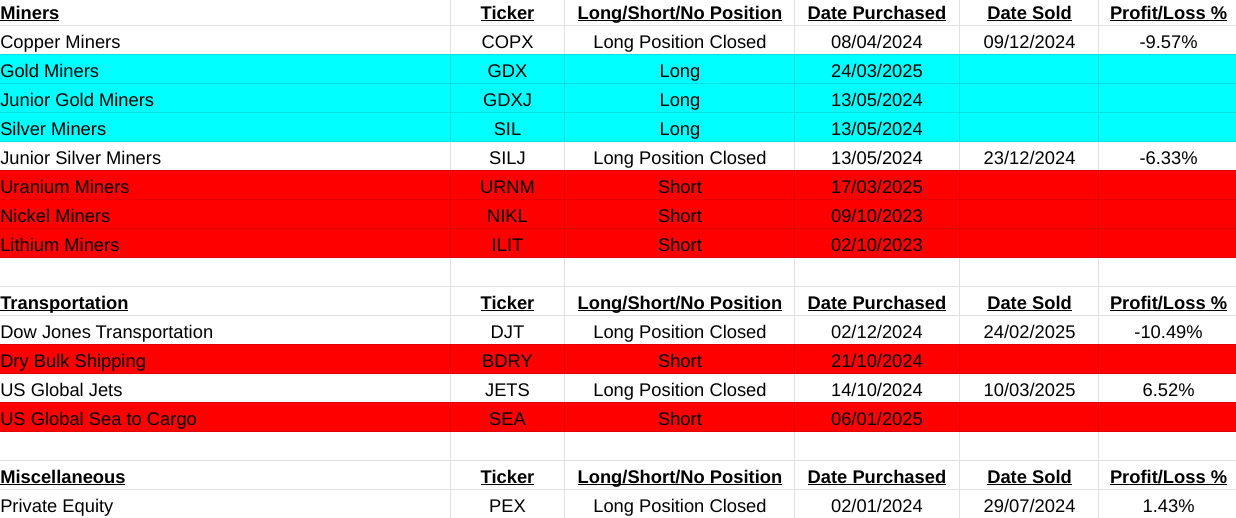This screenshot has width=1236, height=518.
Task: Click the Gold Miners row label
Action: click(x=50, y=71)
